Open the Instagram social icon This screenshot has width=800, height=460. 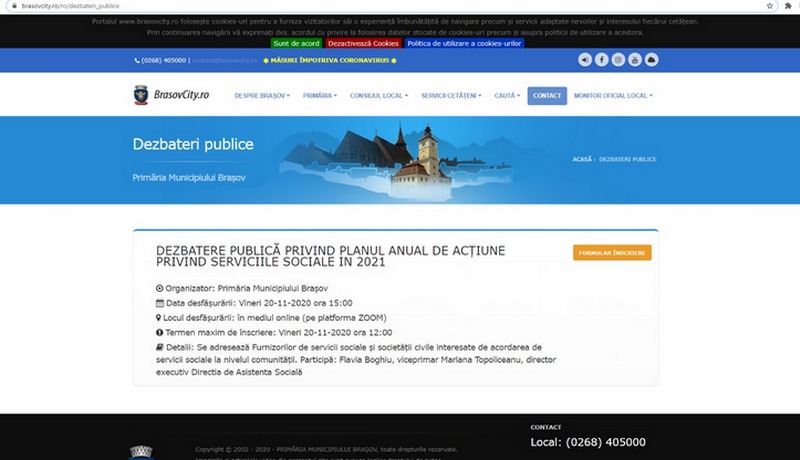coord(619,60)
